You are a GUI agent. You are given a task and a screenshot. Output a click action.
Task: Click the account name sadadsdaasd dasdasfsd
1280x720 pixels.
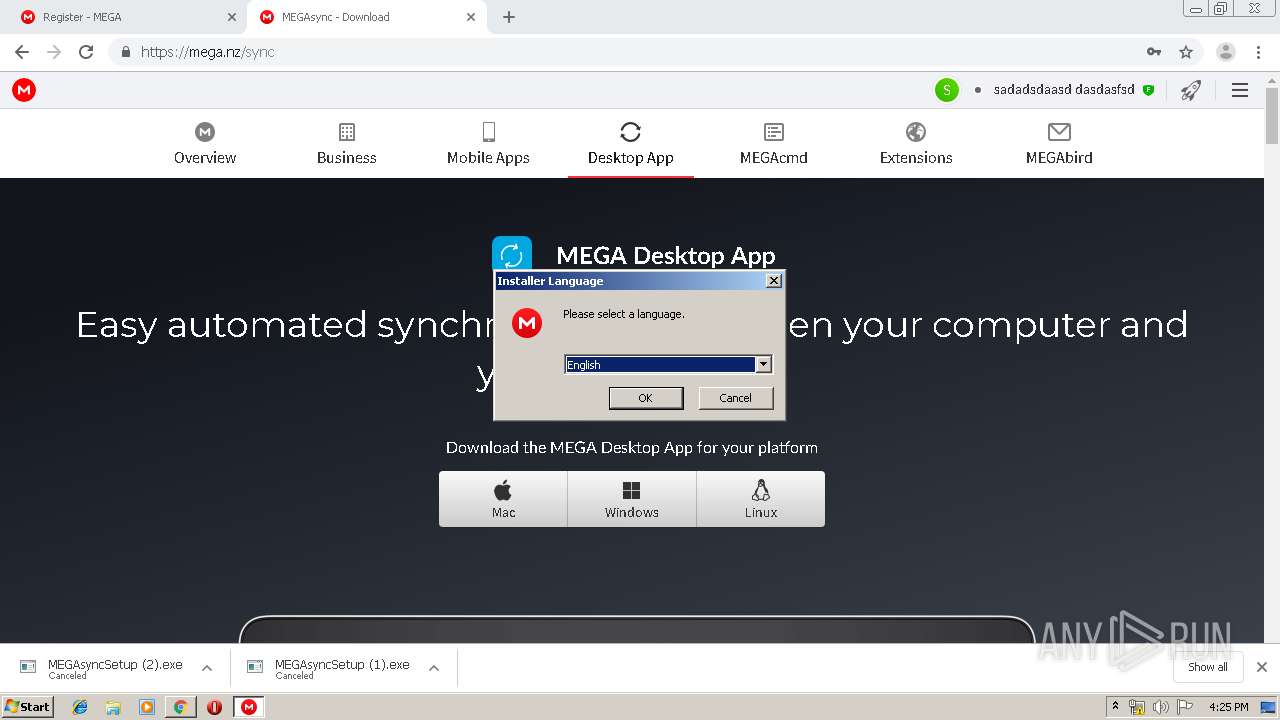[x=1064, y=90]
